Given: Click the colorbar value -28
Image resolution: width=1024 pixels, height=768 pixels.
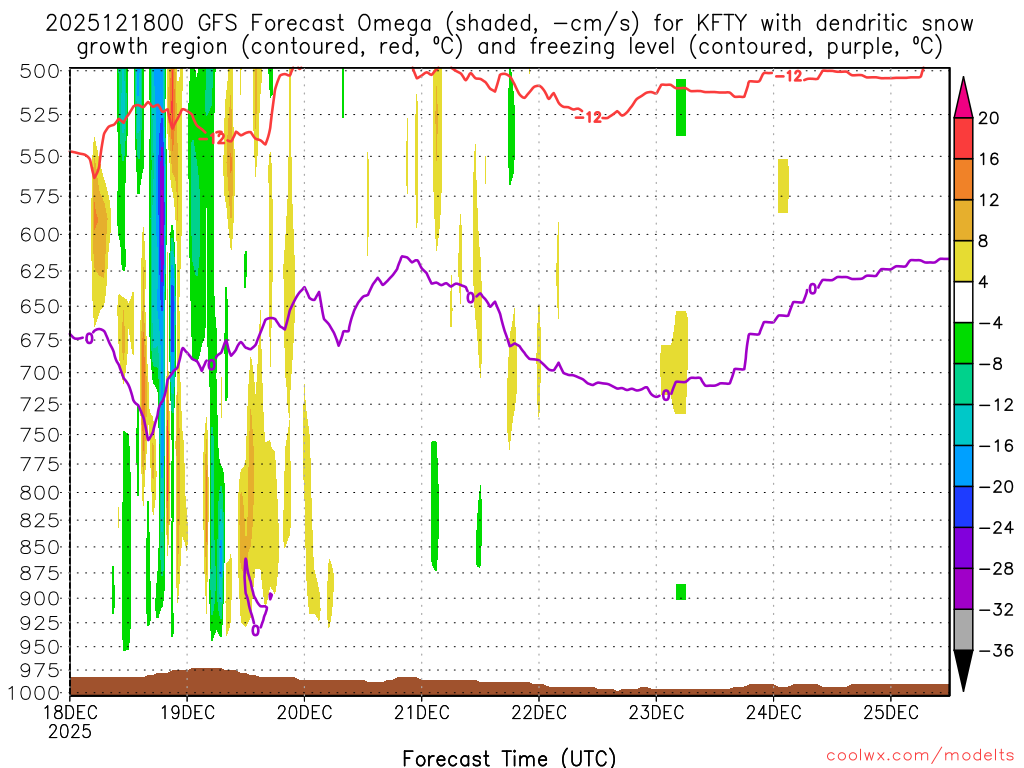Looking at the screenshot, I should pos(996,569).
